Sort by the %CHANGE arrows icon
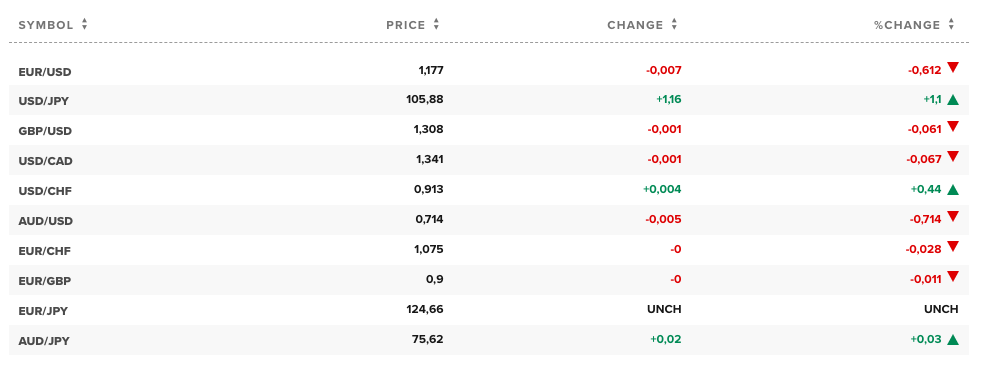Screen dimensions: 993x368 tap(951, 25)
